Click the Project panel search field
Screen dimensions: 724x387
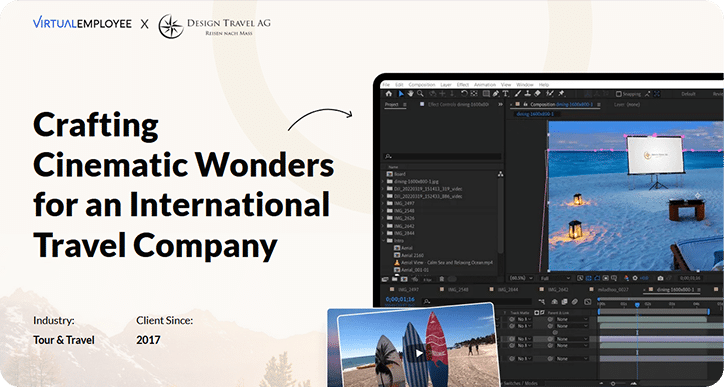point(442,157)
